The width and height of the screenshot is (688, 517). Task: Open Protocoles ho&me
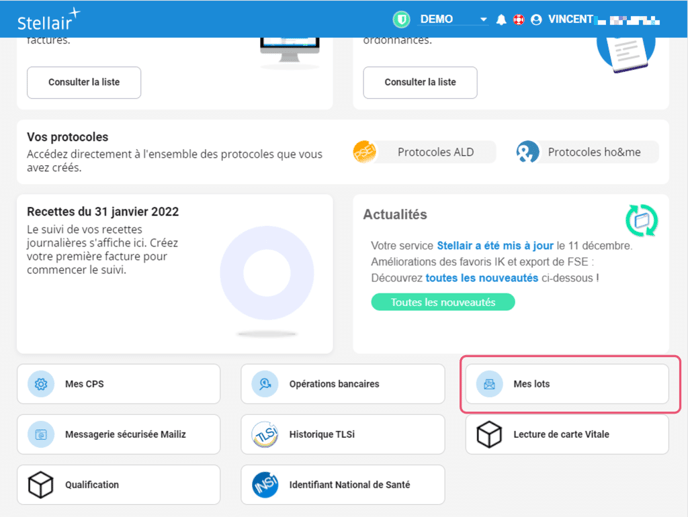click(x=587, y=152)
